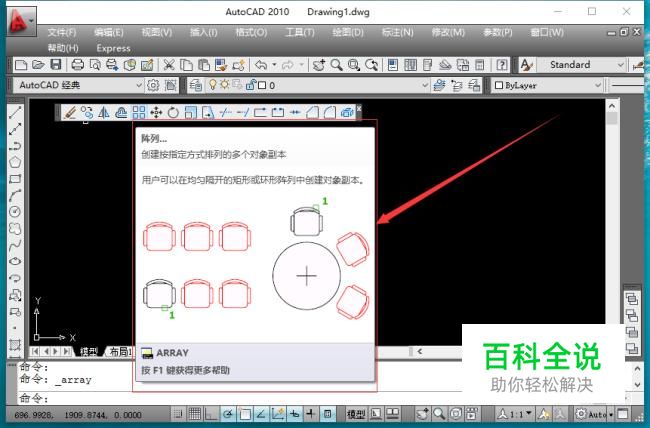Click the 模型 model space status button
This screenshot has width=650, height=428.
point(356,414)
